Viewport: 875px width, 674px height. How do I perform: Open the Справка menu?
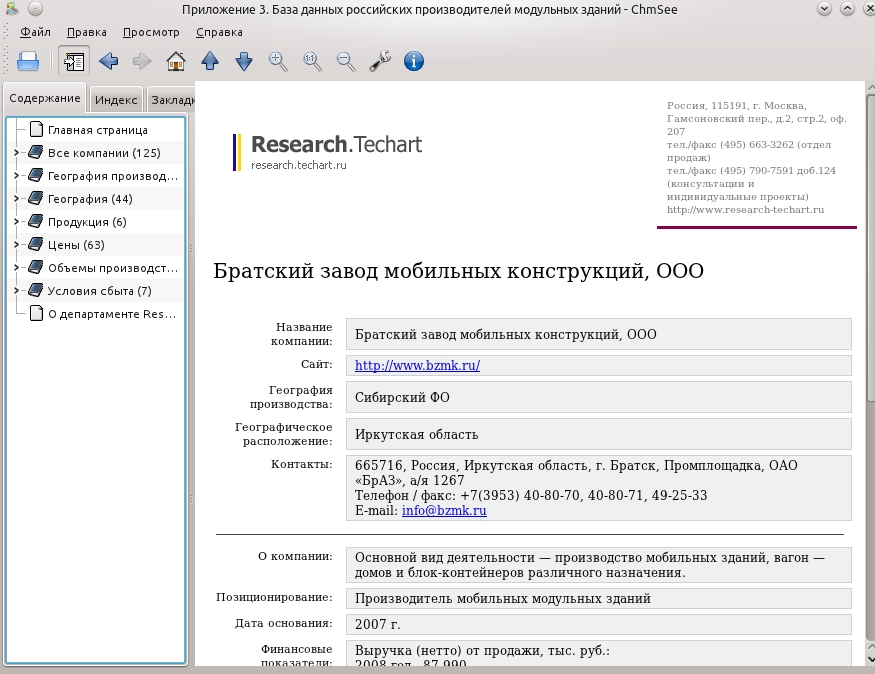[219, 32]
